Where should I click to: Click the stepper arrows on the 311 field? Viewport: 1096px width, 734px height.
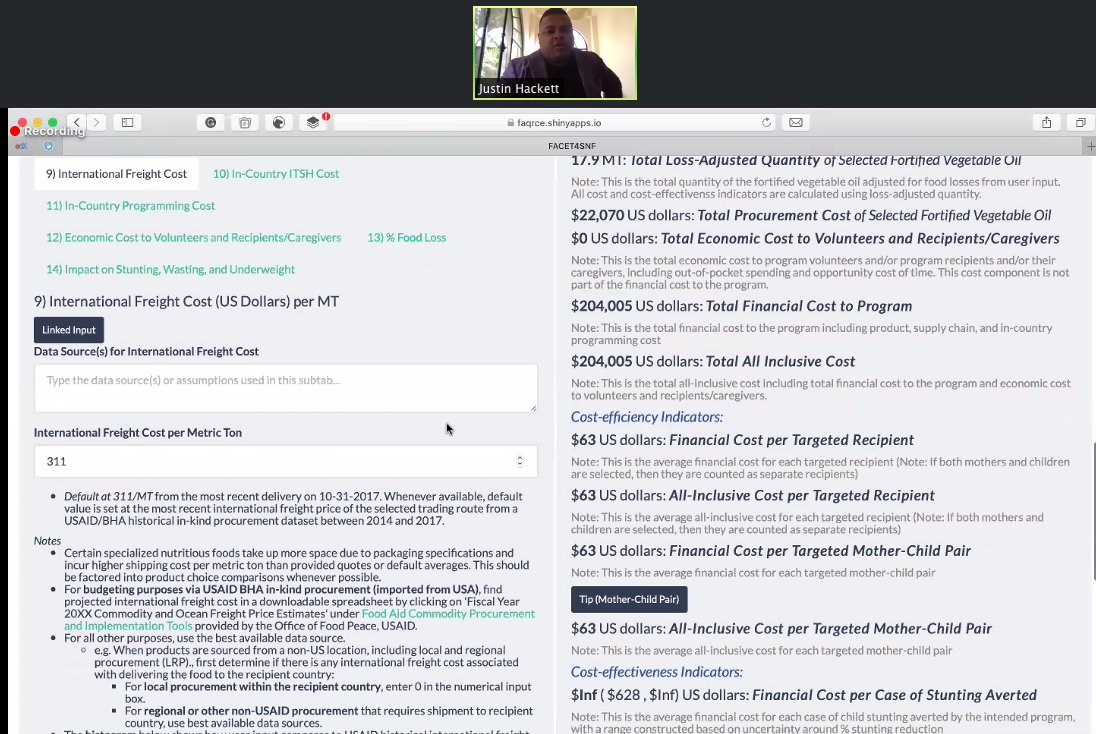pos(519,461)
